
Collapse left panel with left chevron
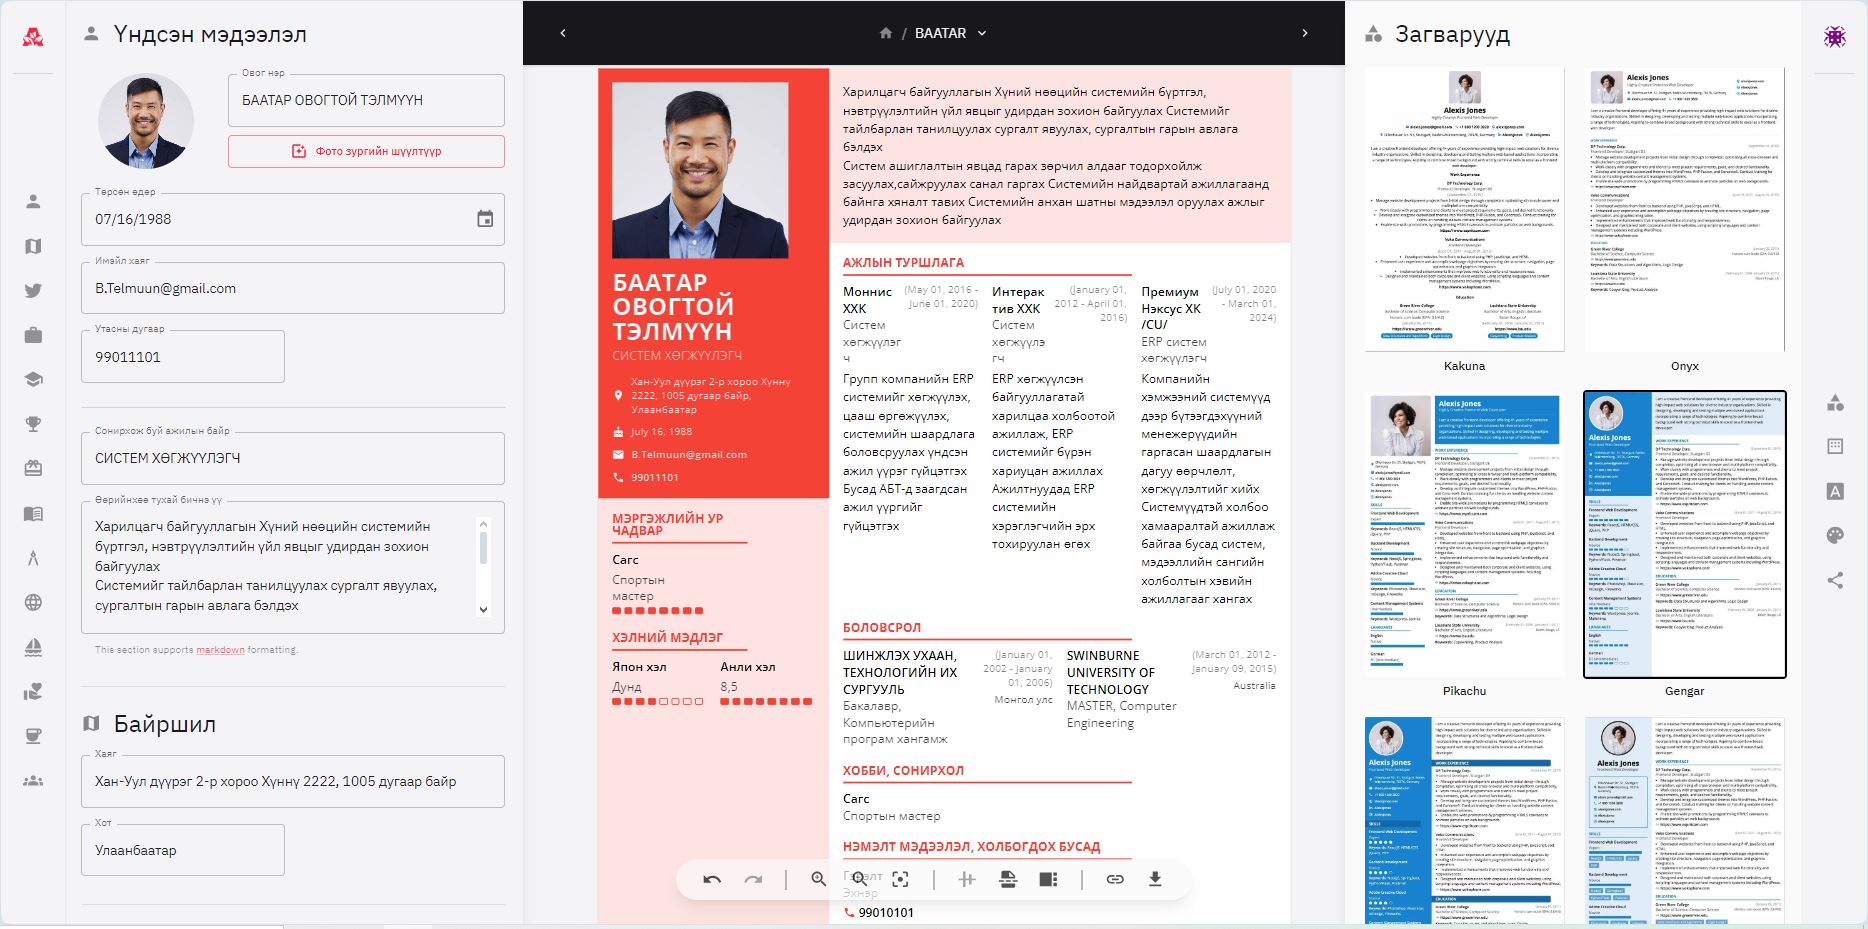click(x=563, y=33)
